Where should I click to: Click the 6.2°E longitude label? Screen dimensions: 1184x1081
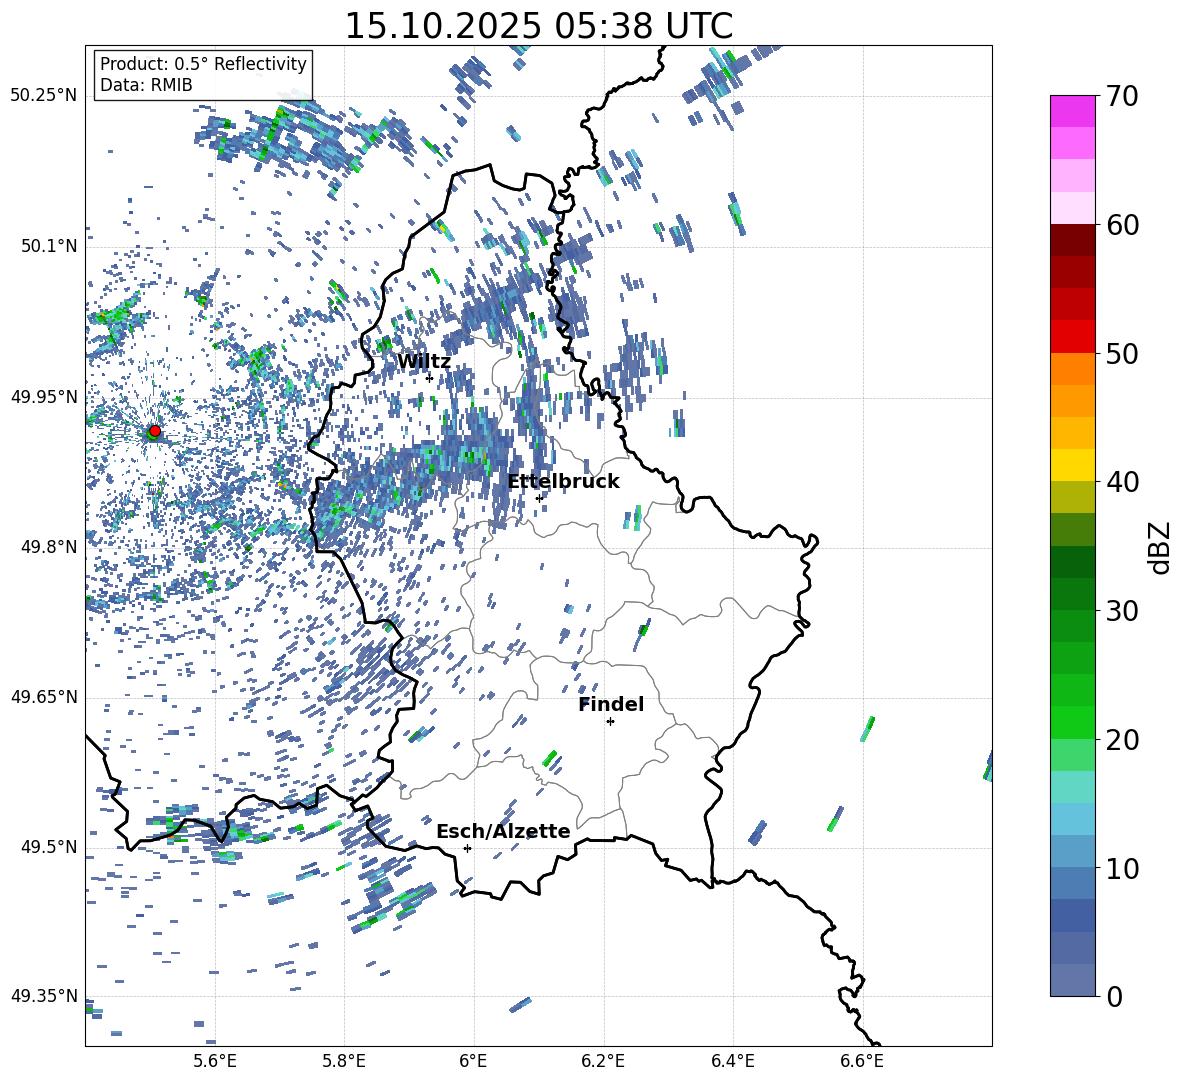(x=603, y=1061)
